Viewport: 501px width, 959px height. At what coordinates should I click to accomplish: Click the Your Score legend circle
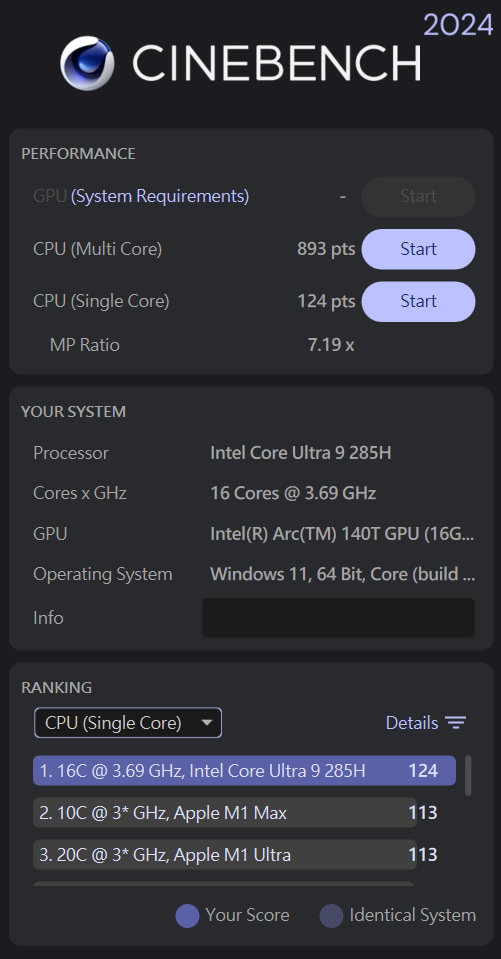(187, 916)
